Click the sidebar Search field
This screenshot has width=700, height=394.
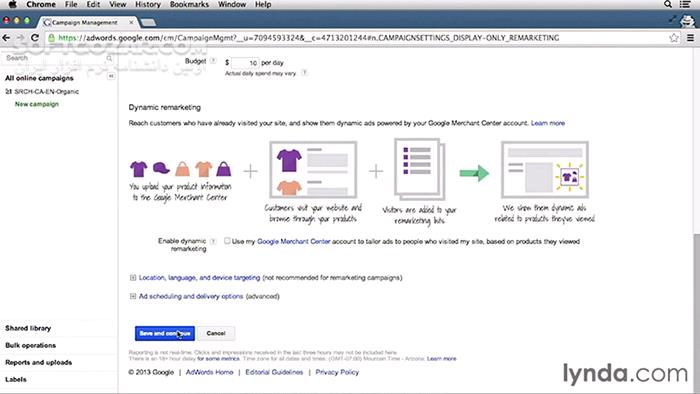(x=58, y=58)
